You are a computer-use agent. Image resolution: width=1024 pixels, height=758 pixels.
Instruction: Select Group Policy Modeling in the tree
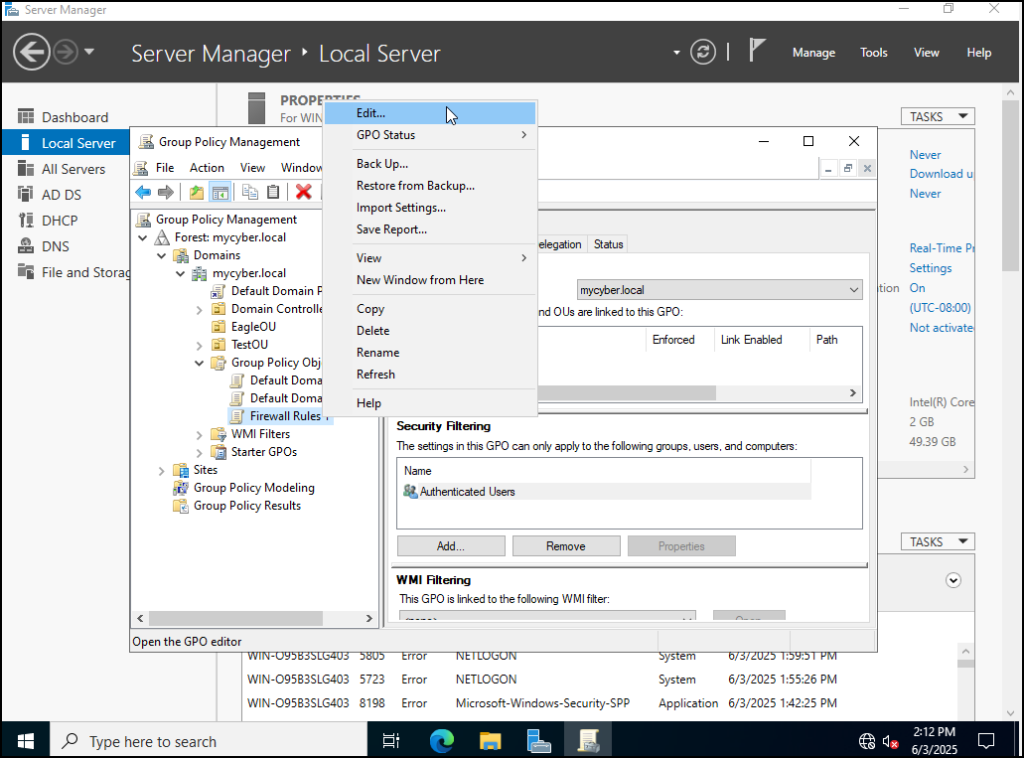tap(253, 488)
